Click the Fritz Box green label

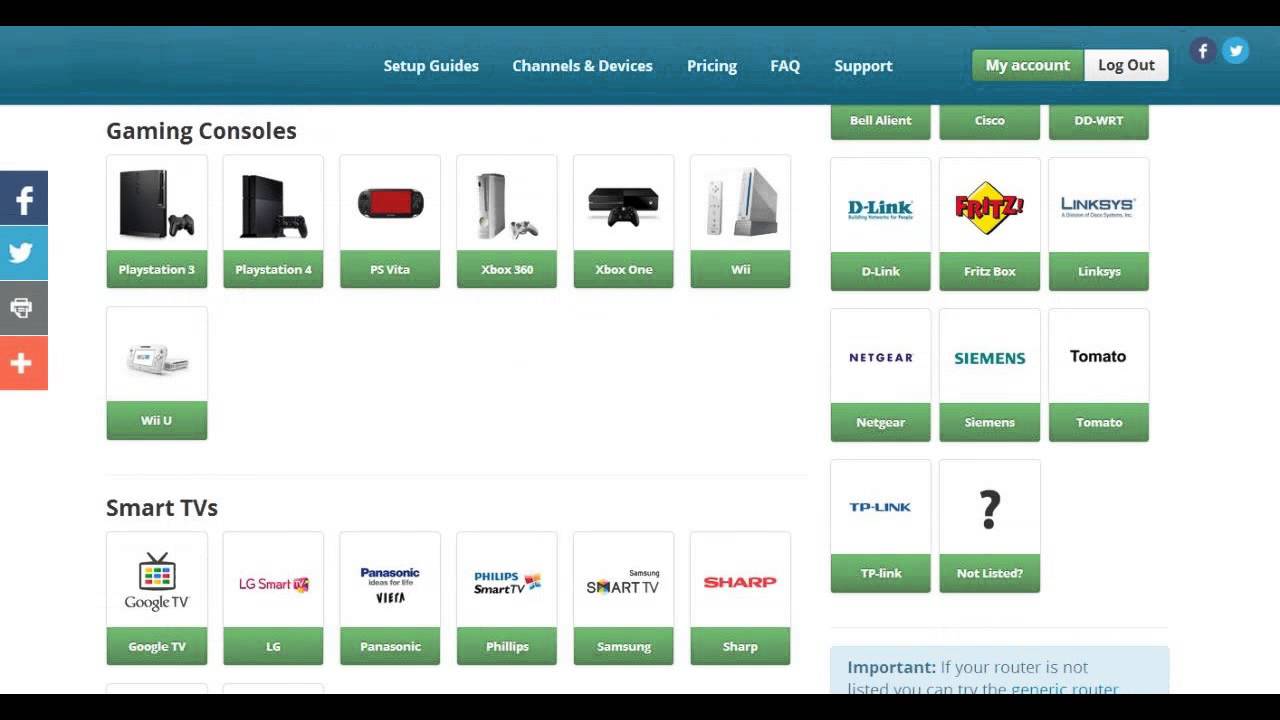tap(989, 271)
